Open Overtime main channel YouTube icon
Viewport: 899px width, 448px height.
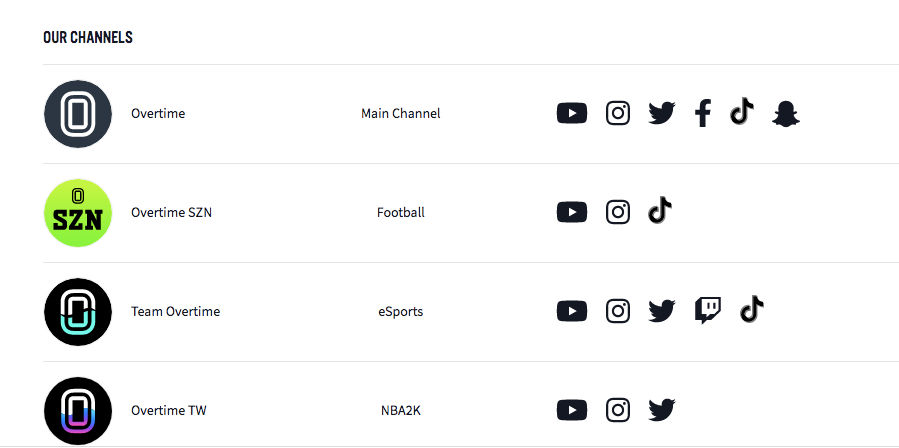(572, 113)
